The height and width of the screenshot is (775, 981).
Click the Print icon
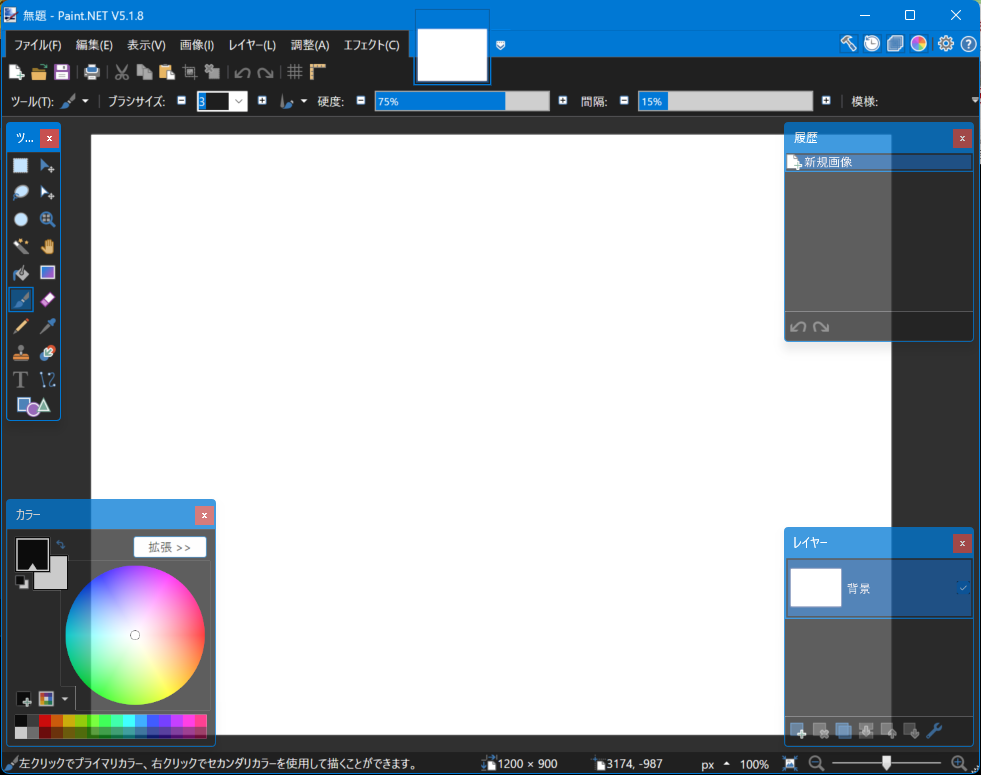[92, 73]
